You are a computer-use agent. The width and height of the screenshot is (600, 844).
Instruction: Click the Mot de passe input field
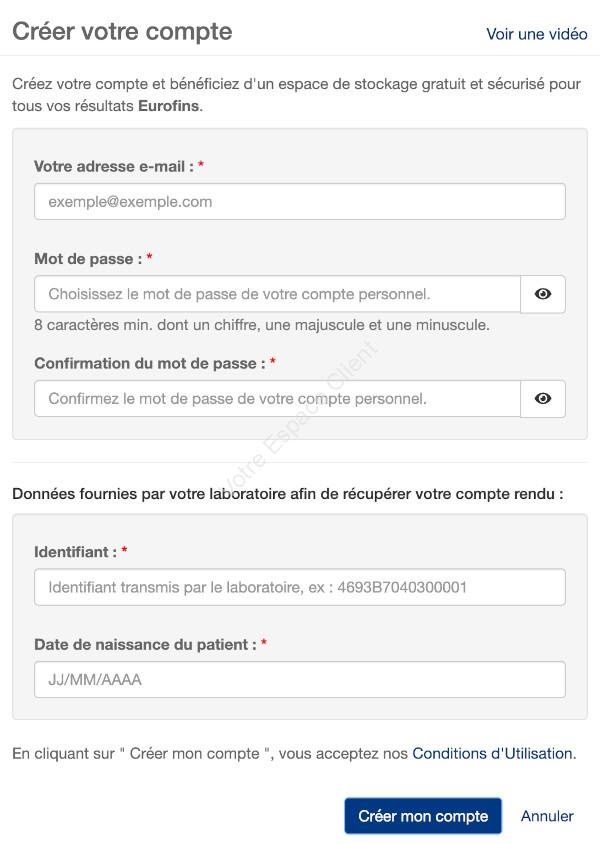(x=278, y=294)
